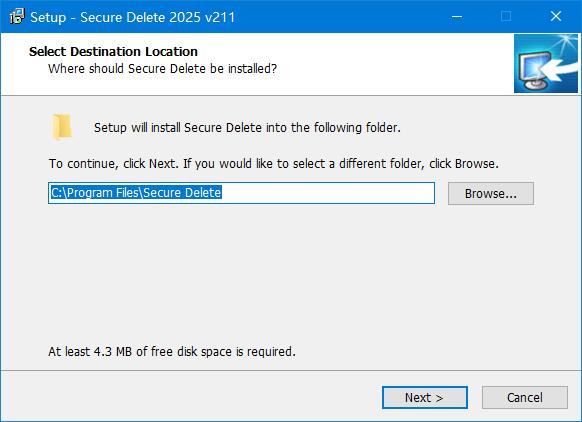Click the 'Setup will install Secure Delete' message
This screenshot has height=422, width=582.
click(247, 128)
